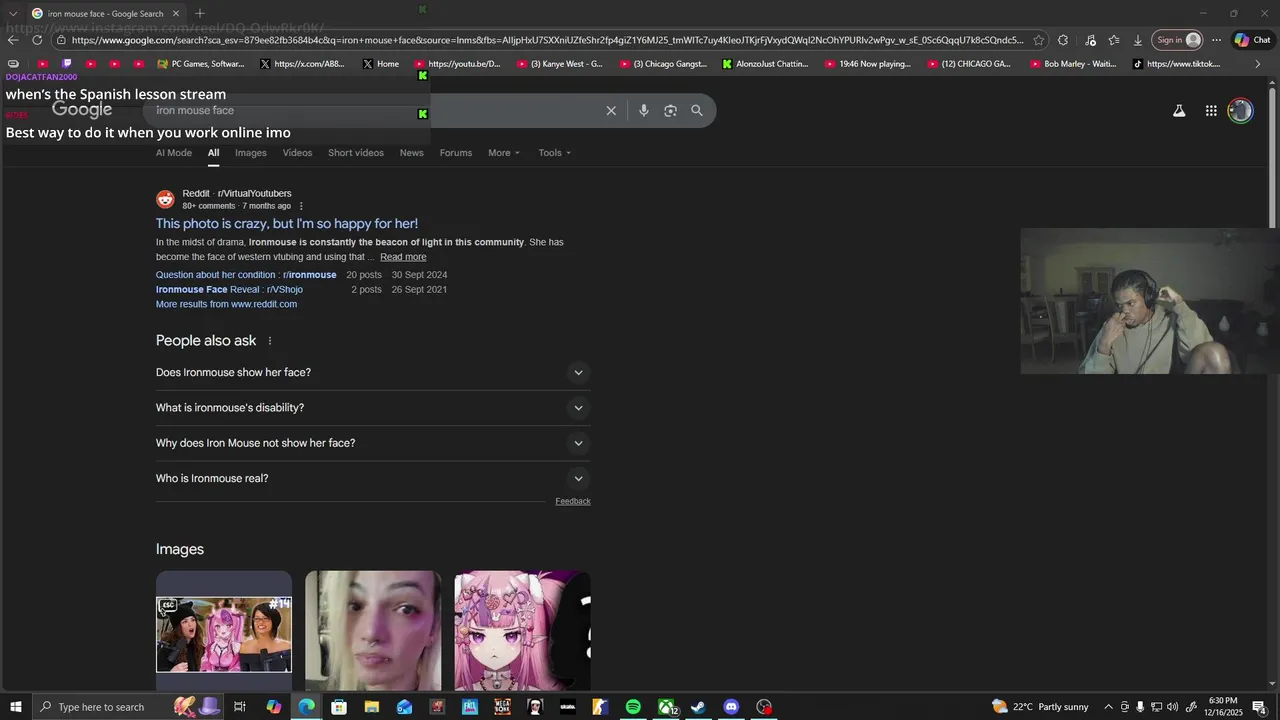The width and height of the screenshot is (1280, 720).
Task: Select the All results tab
Action: point(213,153)
